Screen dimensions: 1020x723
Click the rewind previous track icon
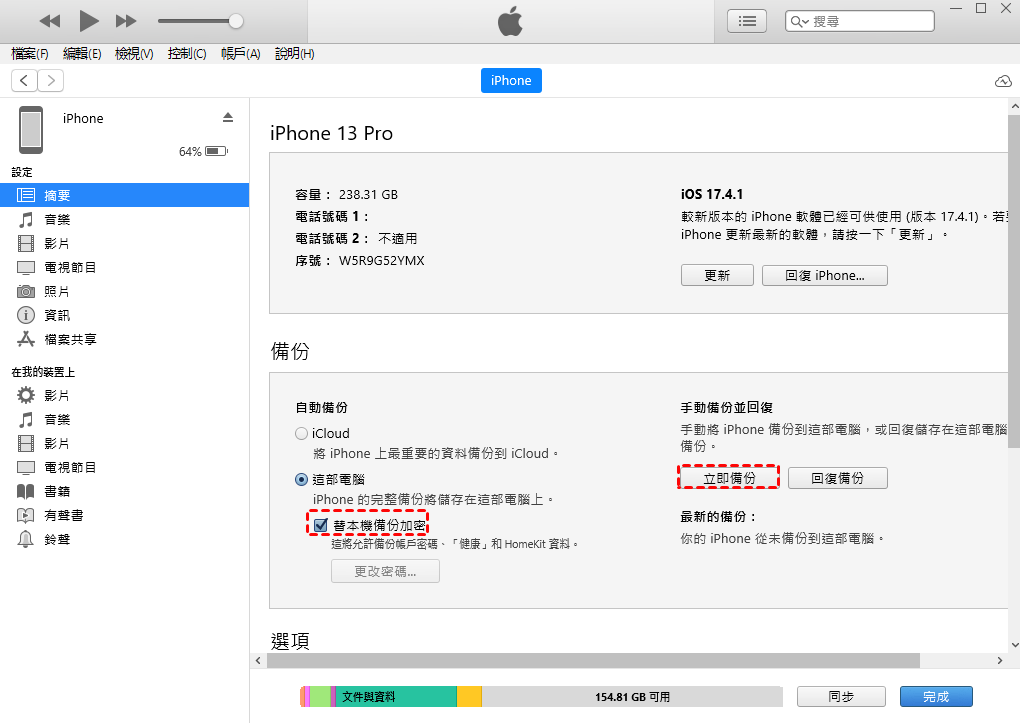coord(50,21)
